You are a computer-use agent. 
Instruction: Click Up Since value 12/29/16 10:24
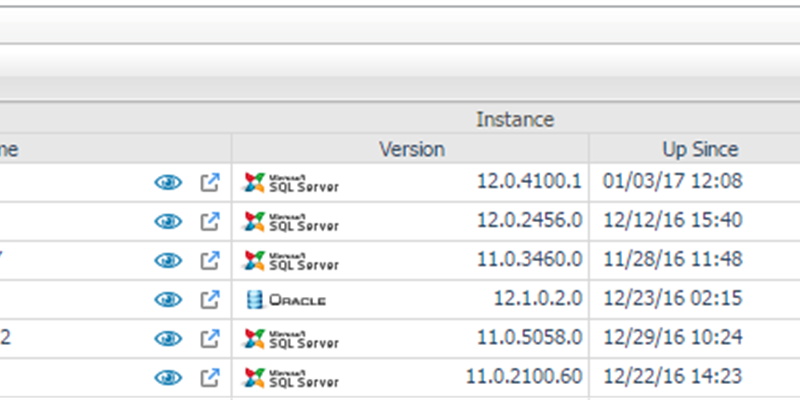(x=672, y=338)
